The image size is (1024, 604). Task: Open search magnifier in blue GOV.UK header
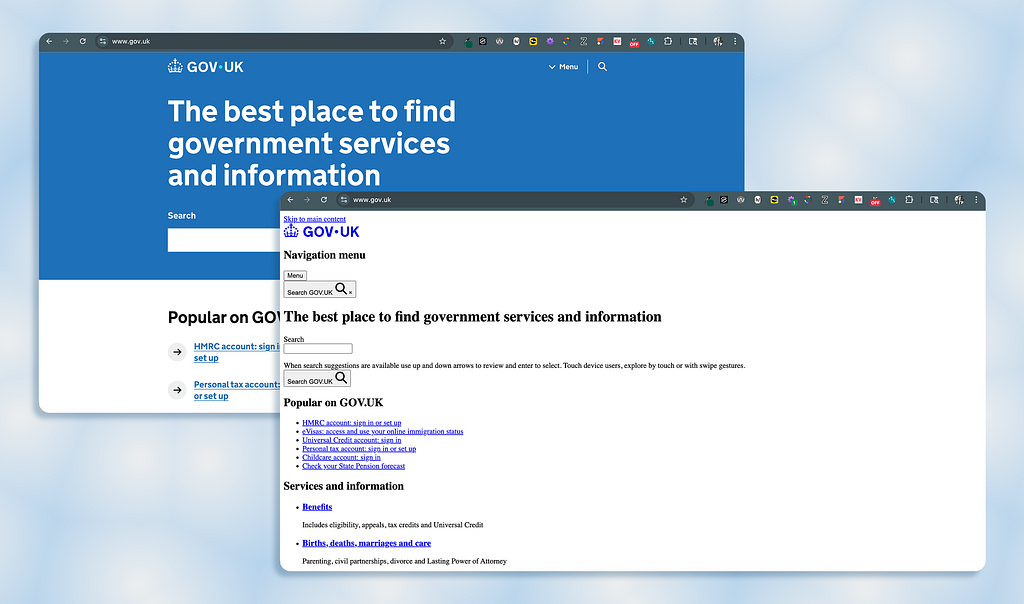tap(602, 67)
